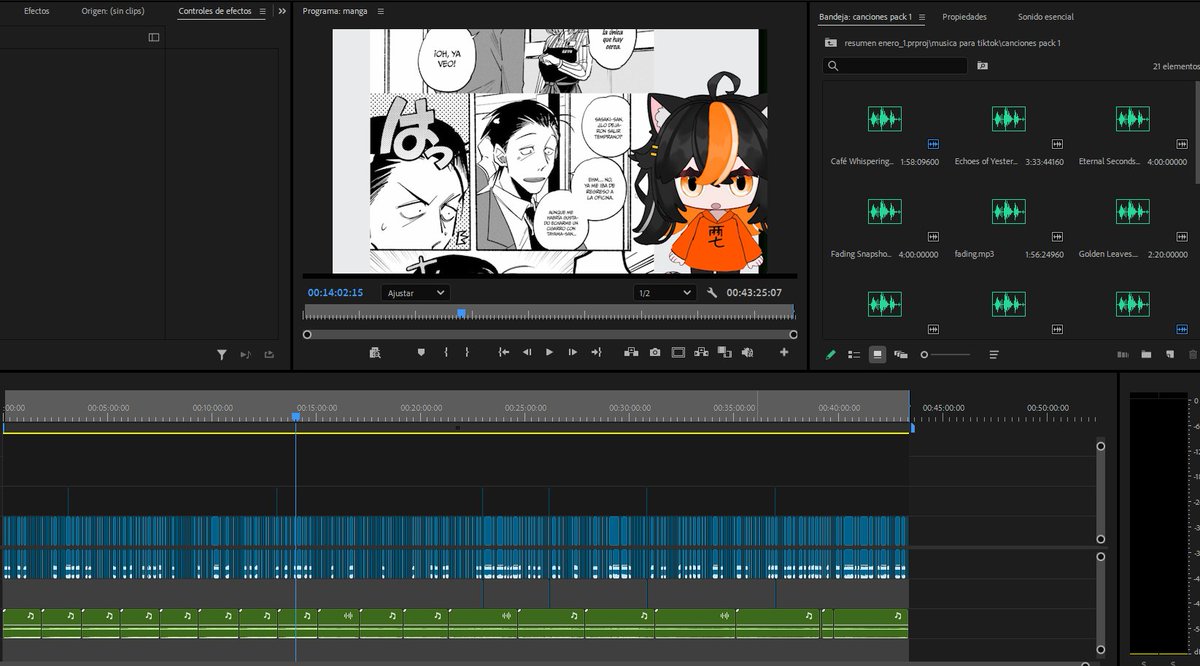Viewport: 1200px width, 666px height.
Task: Click usage badge under Café Whispering thumbnail
Action: [933, 144]
